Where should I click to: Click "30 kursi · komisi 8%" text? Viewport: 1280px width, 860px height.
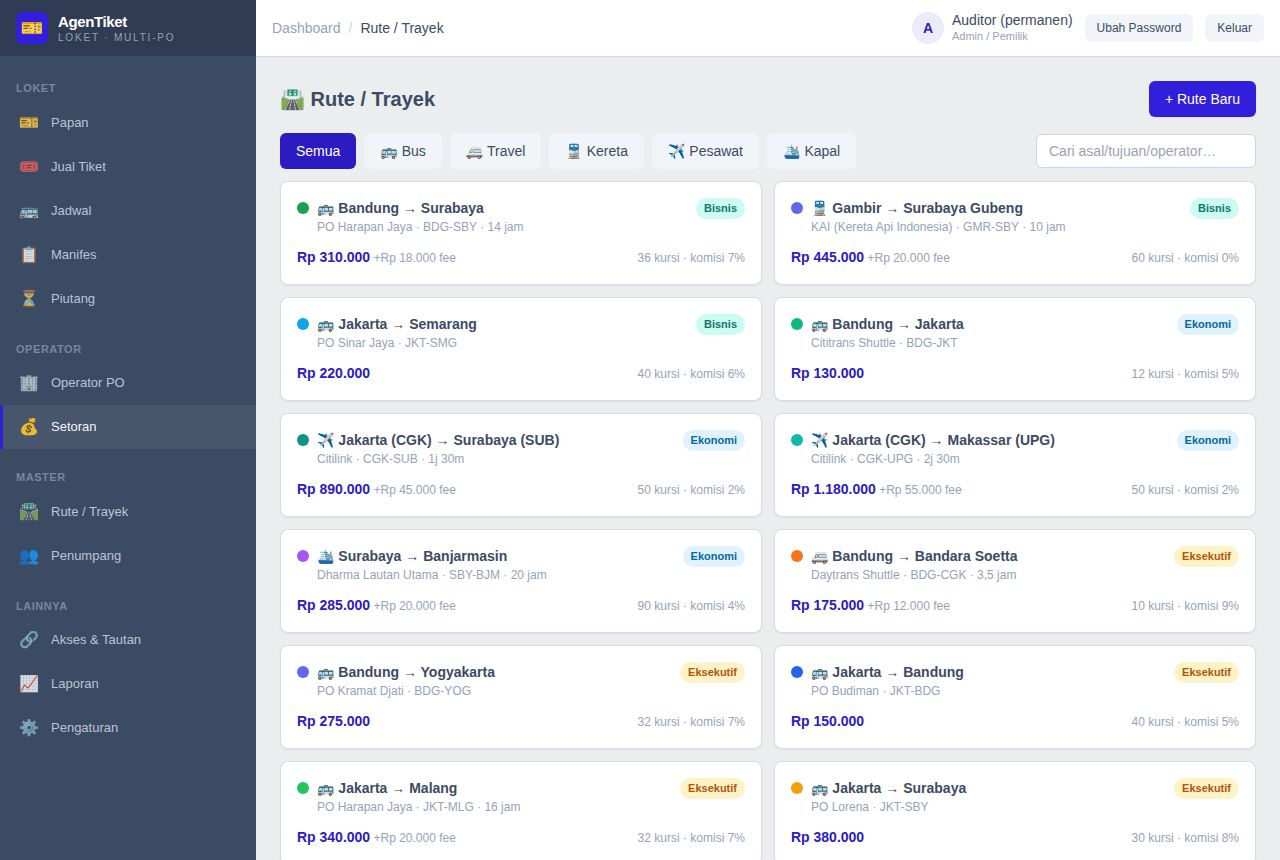point(1185,838)
